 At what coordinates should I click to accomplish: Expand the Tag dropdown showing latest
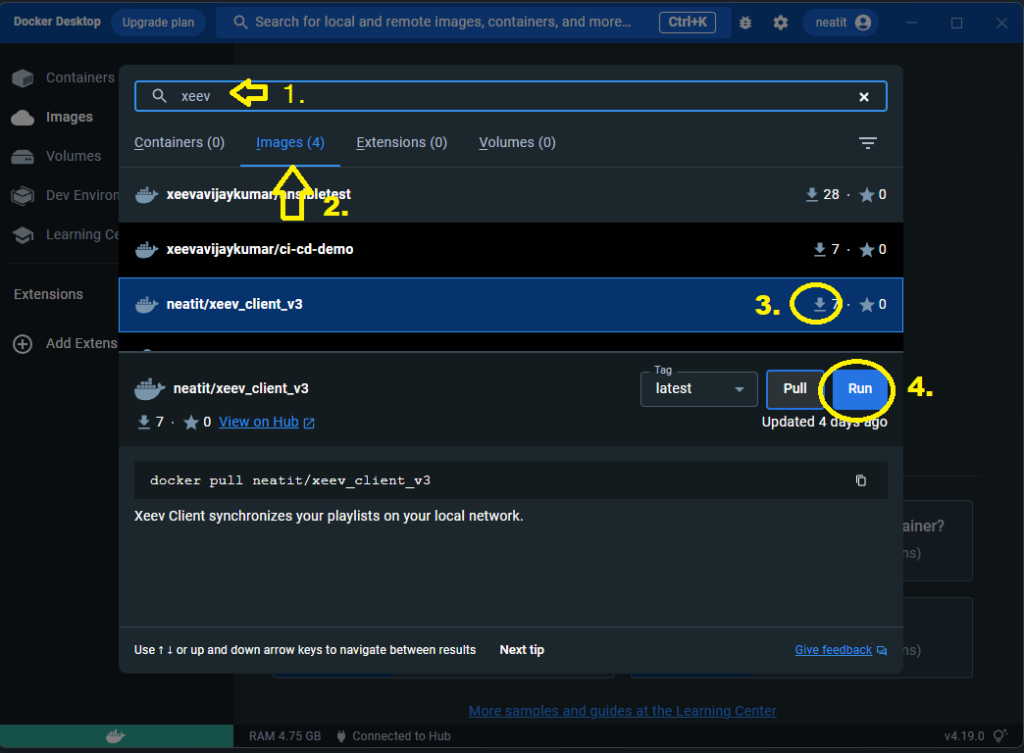(699, 388)
